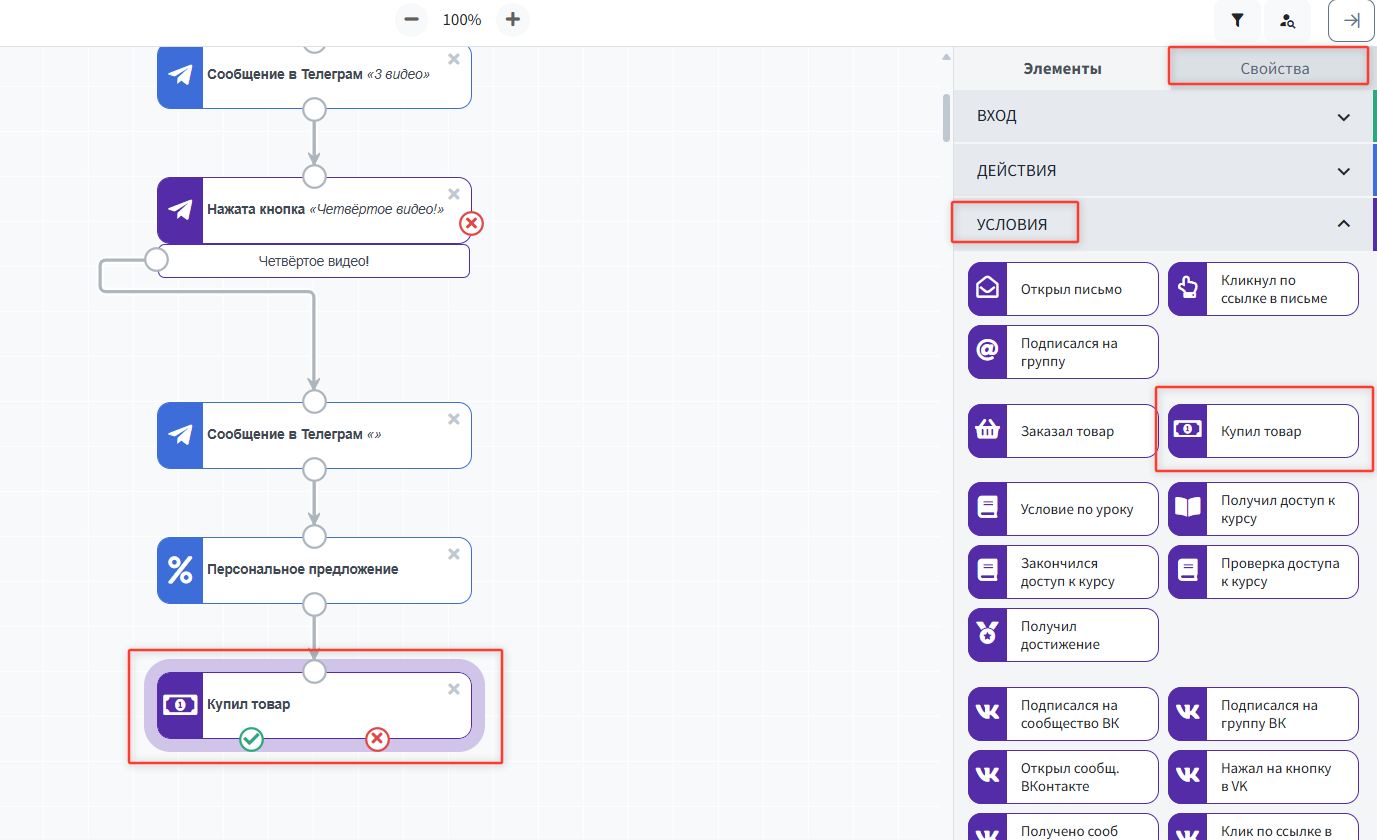This screenshot has width=1377, height=840.
Task: Collapse the 'УСЛОВИЯ' section
Action: pyautogui.click(x=1343, y=224)
